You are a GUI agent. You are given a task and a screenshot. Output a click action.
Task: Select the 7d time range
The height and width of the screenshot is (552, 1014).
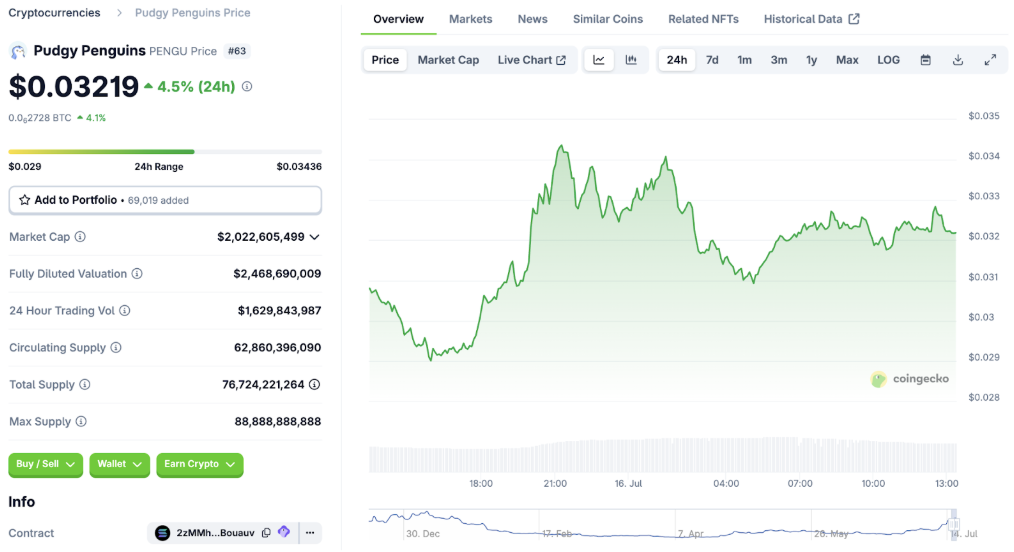click(712, 60)
